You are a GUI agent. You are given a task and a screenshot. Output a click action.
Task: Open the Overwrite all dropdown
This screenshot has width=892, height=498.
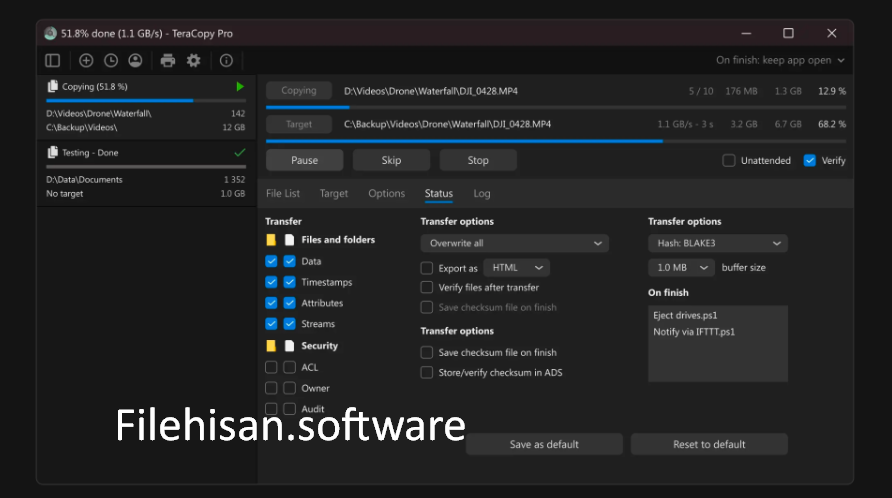(x=514, y=243)
